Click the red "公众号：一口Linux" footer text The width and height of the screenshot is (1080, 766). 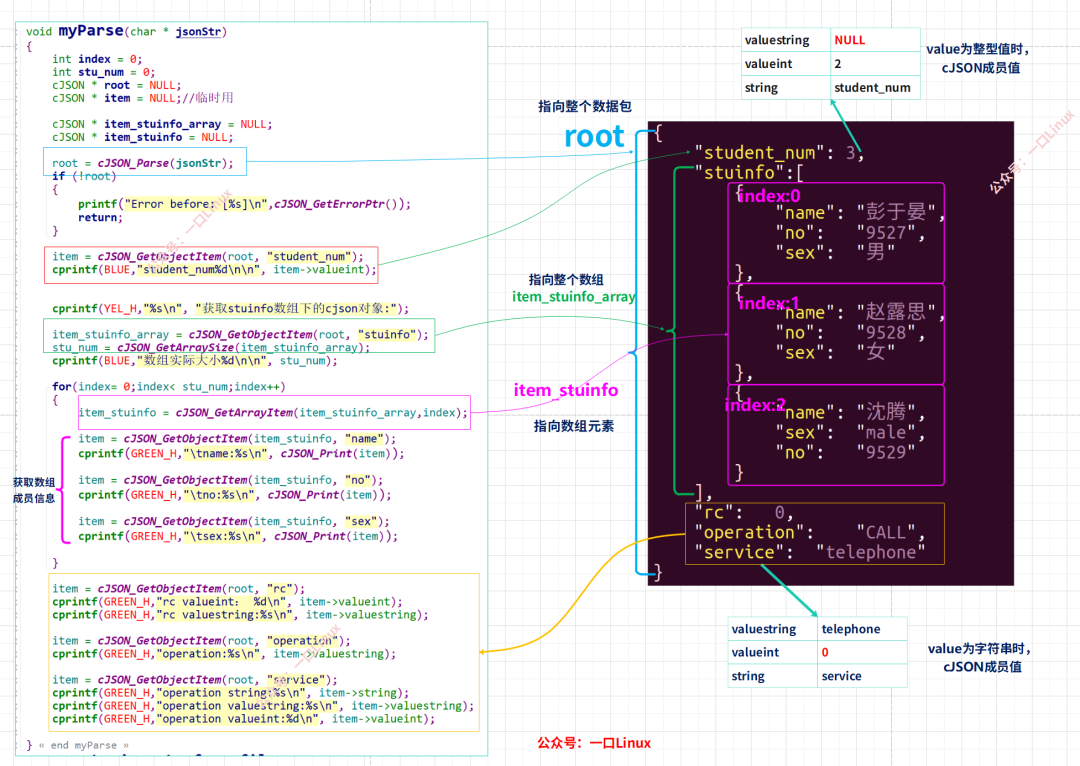594,743
